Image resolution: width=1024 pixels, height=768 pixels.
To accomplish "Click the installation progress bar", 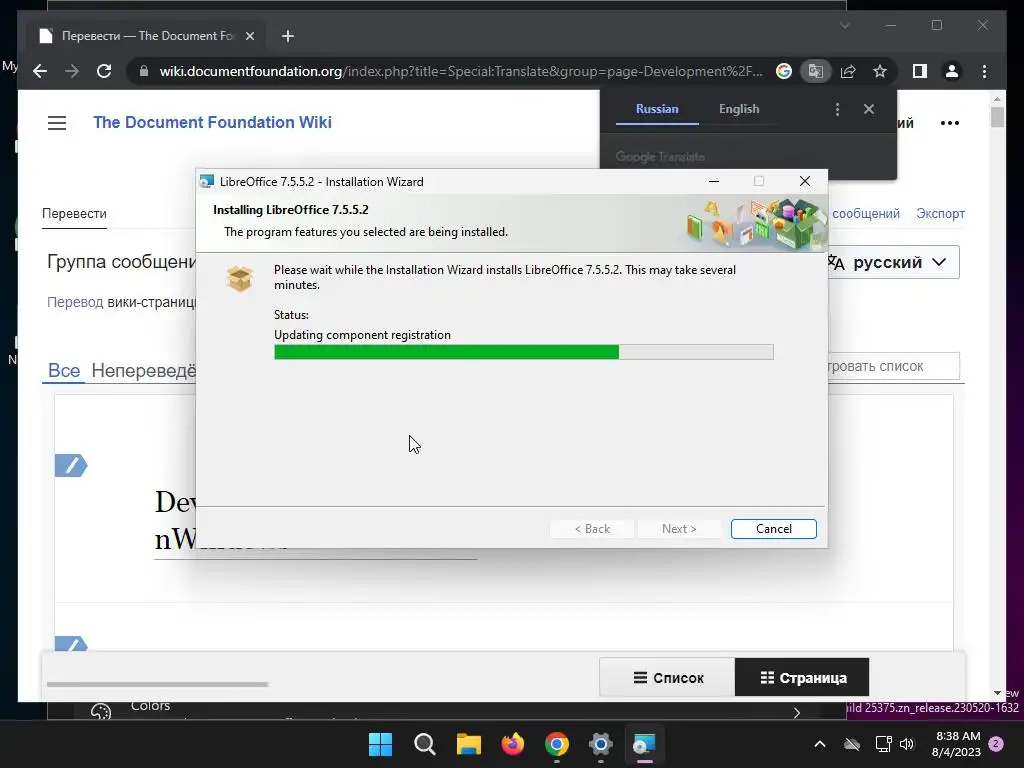I will 524,353.
